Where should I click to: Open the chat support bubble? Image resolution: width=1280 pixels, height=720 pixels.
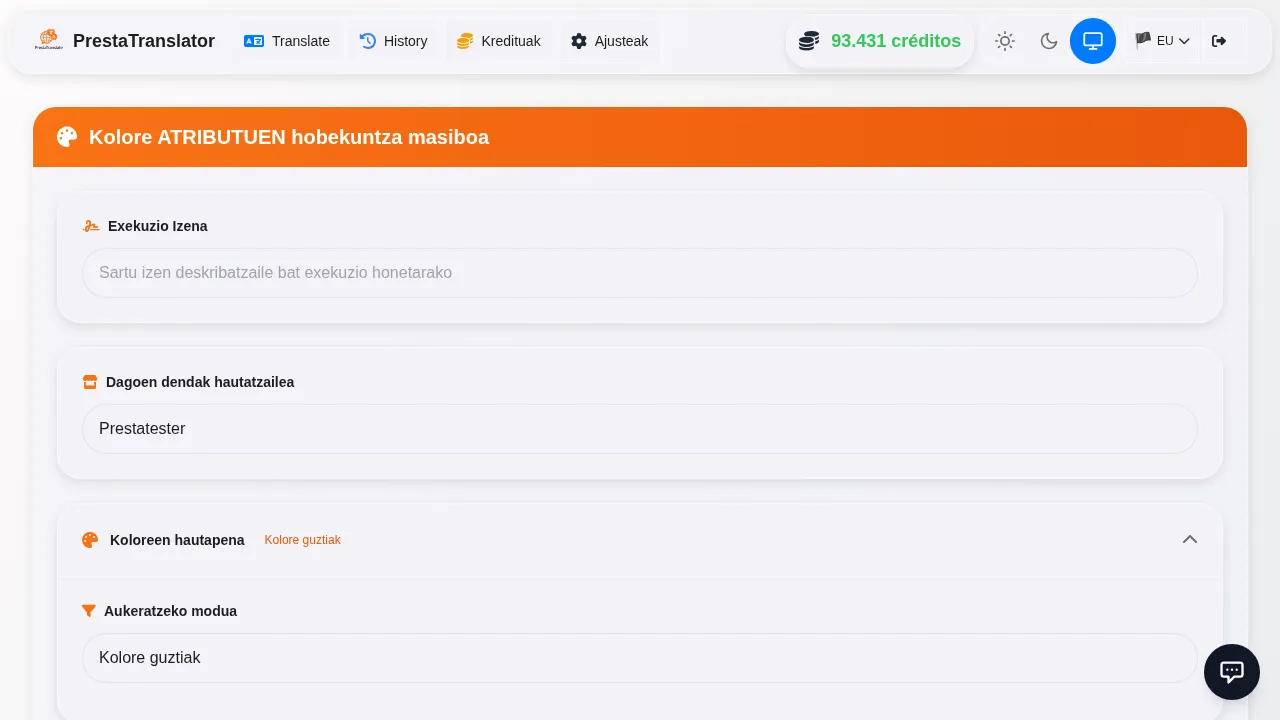1232,672
